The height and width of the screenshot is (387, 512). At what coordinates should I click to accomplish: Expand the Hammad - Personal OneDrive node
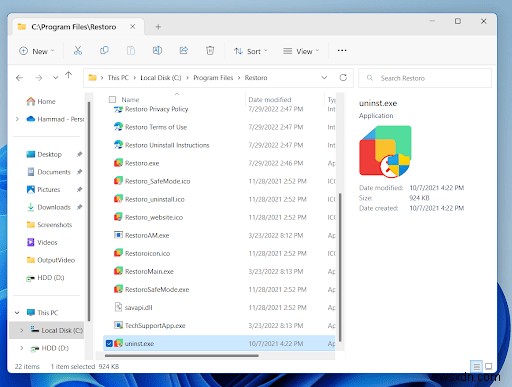17,119
